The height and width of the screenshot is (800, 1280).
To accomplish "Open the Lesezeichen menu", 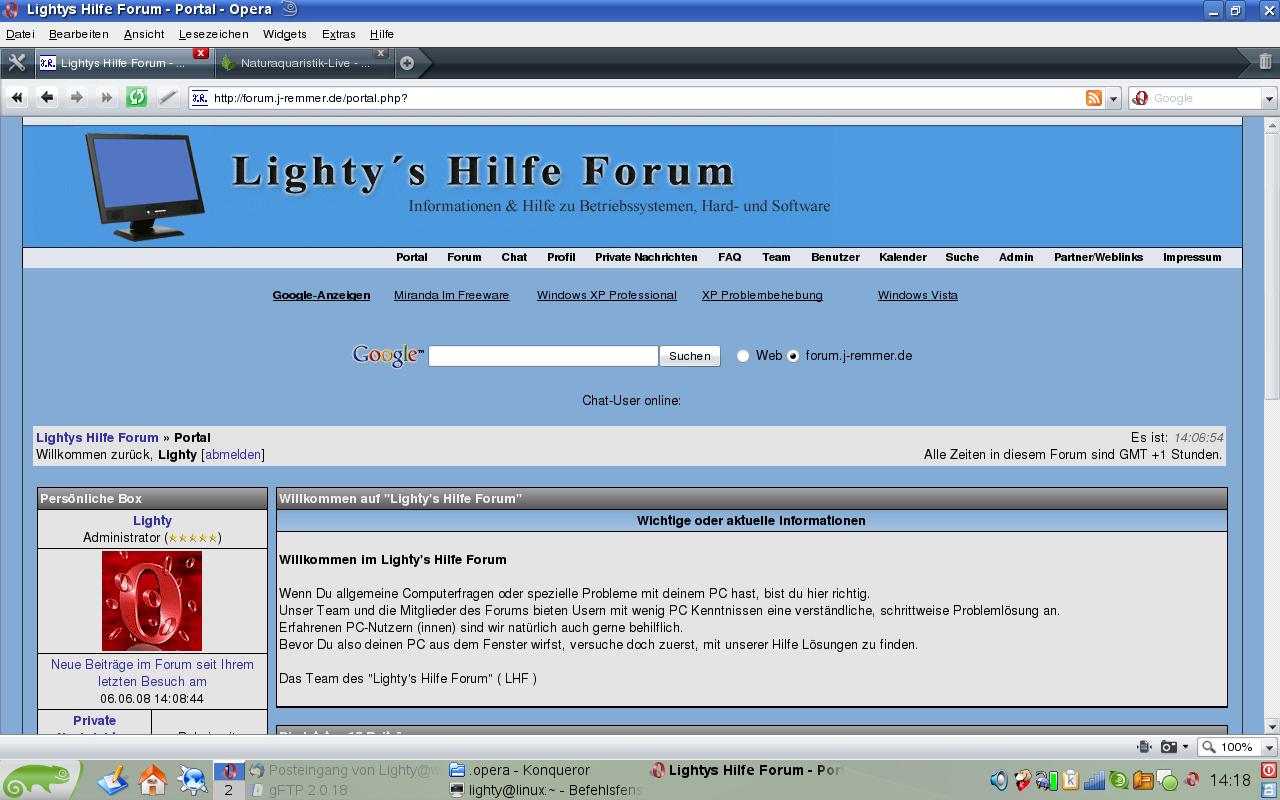I will point(214,34).
